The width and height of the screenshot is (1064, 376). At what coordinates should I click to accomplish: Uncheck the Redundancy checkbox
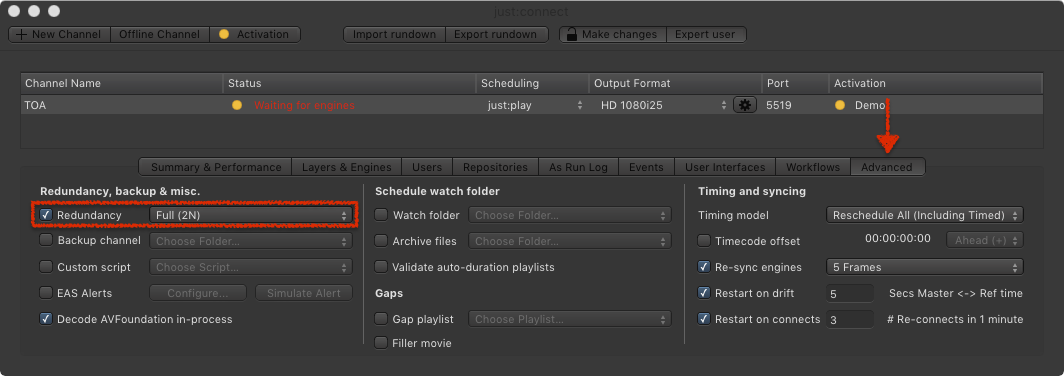(46, 214)
